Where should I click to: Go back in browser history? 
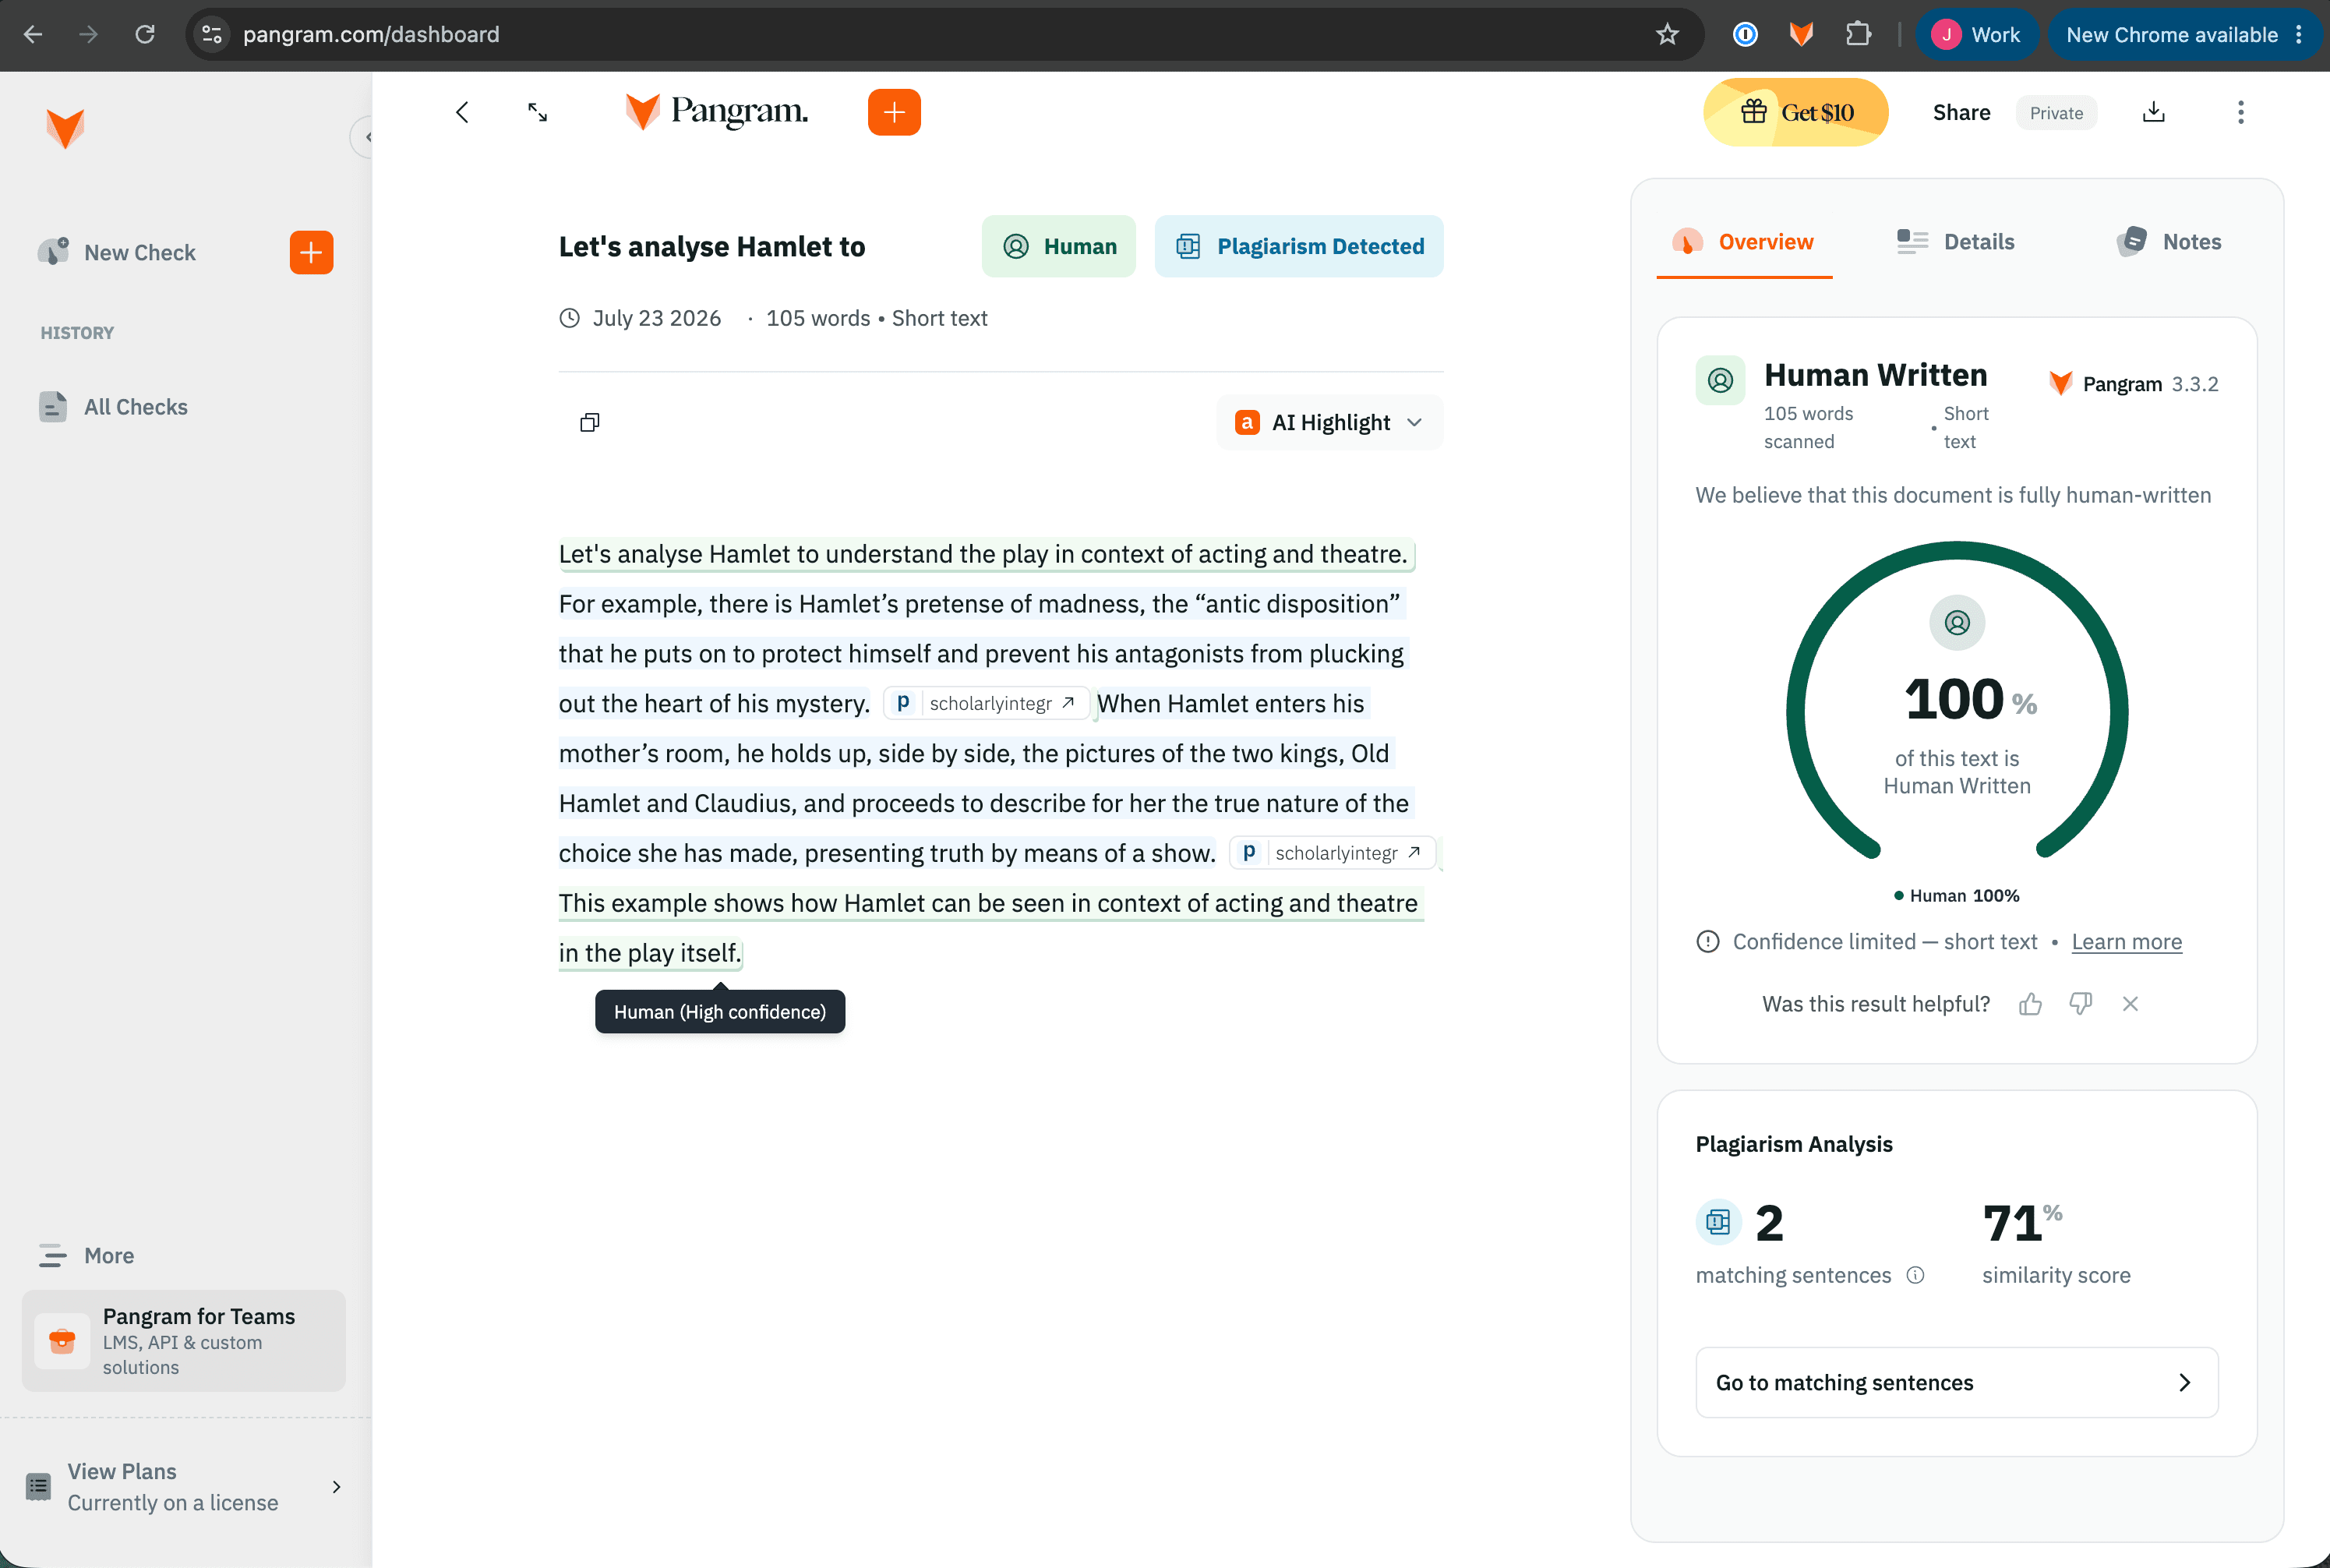[x=33, y=35]
